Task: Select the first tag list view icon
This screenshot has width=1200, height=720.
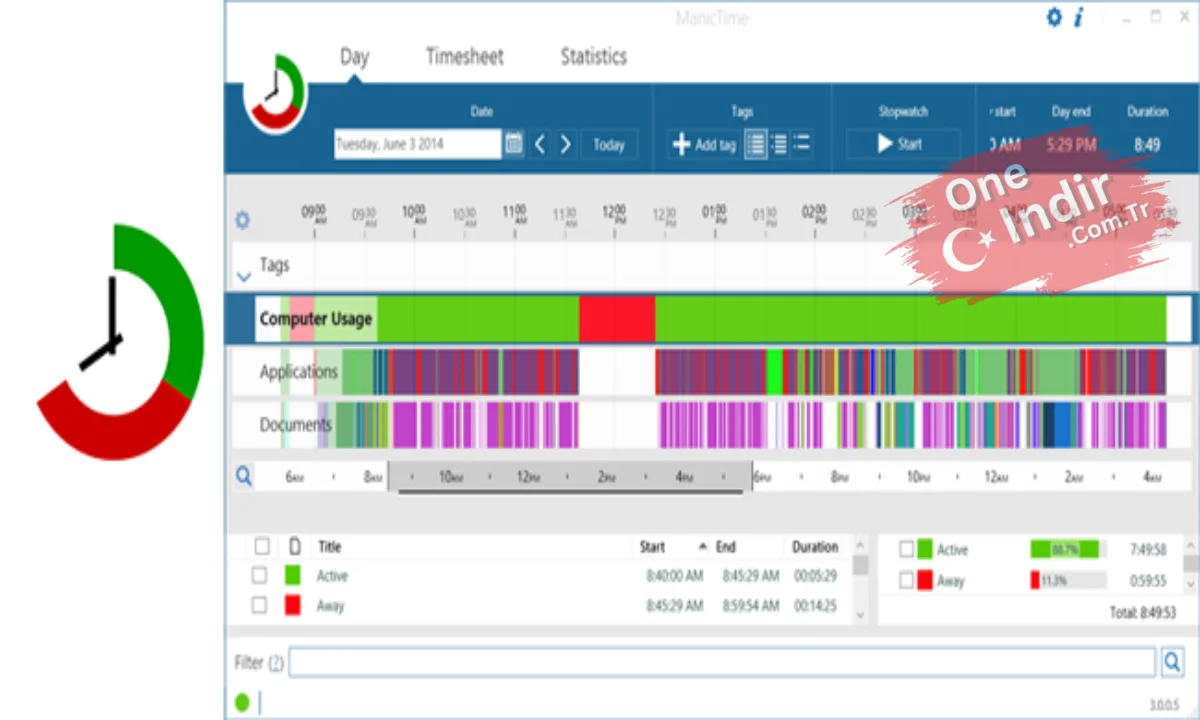Action: click(756, 144)
